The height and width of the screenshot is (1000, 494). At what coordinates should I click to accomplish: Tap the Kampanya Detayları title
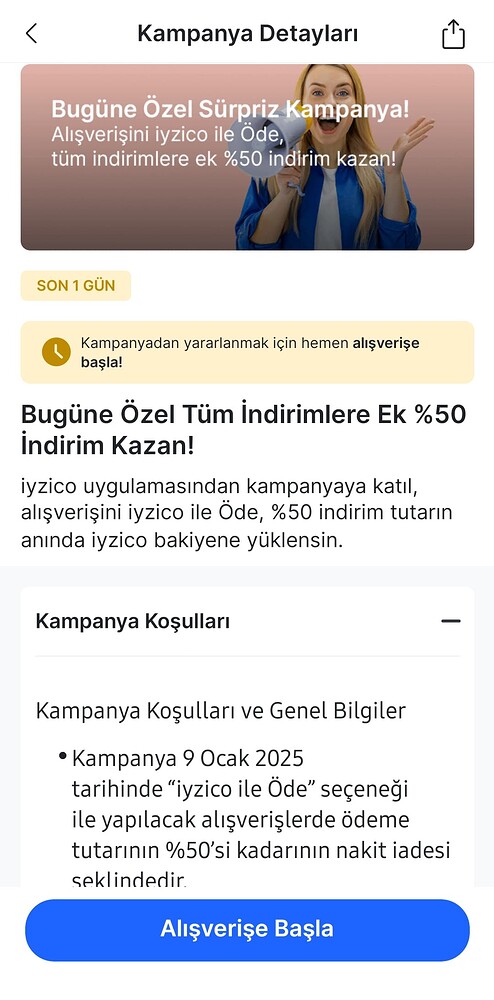pyautogui.click(x=247, y=34)
